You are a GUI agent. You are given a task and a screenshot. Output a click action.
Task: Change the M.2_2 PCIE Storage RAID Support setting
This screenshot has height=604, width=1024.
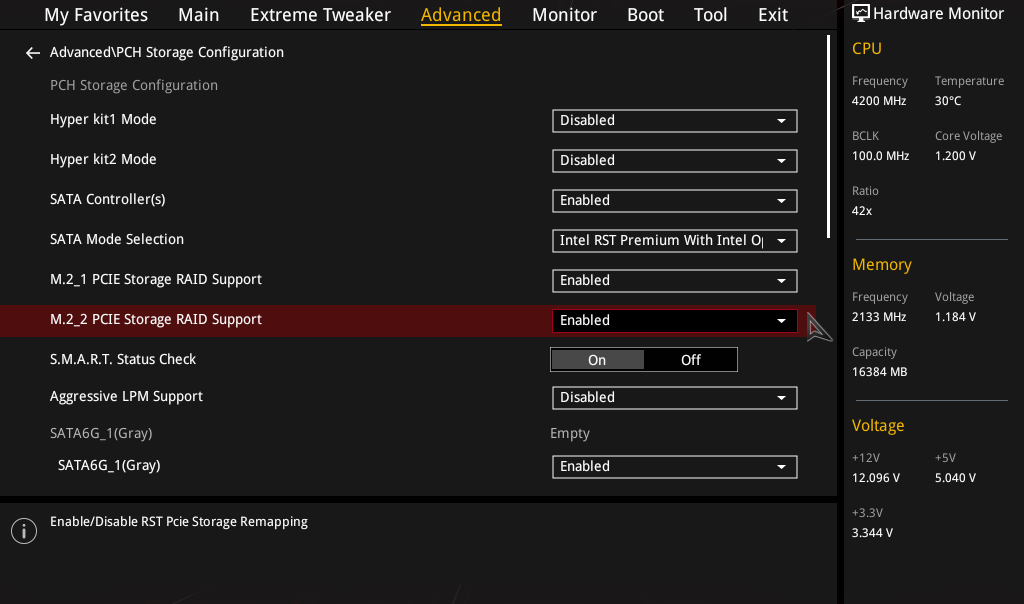click(674, 320)
